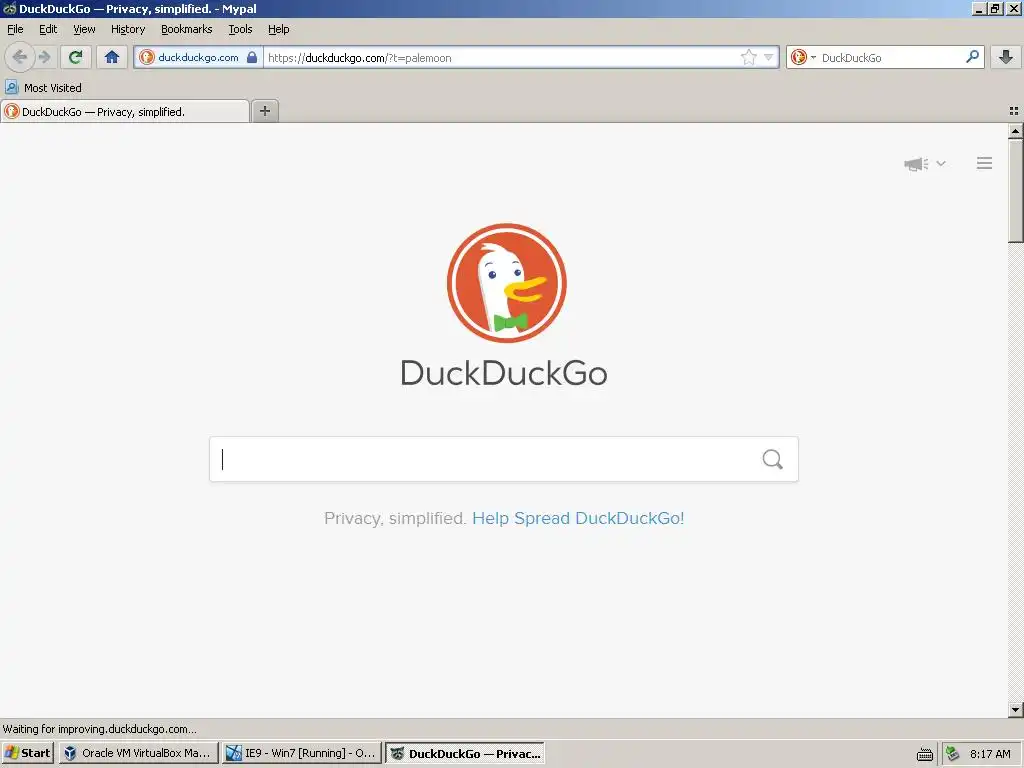
Task: Open the search engine selector dropdown
Action: (813, 57)
